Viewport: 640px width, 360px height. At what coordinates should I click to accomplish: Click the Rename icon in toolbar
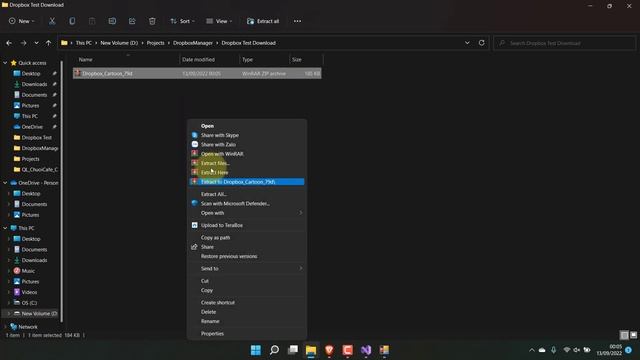(x=112, y=21)
